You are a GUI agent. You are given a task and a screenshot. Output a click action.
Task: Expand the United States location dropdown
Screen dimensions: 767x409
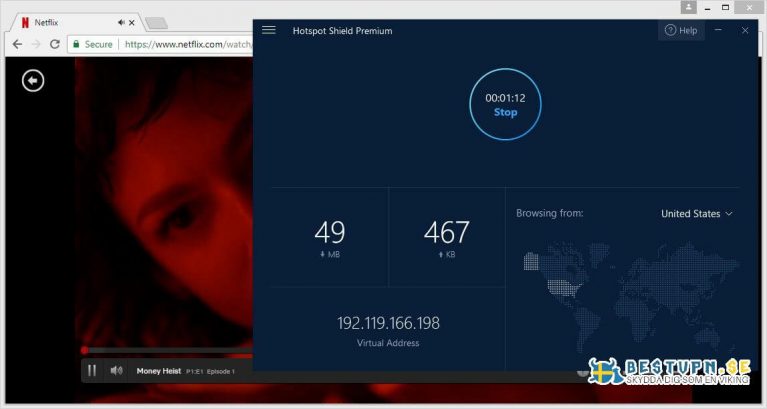697,214
